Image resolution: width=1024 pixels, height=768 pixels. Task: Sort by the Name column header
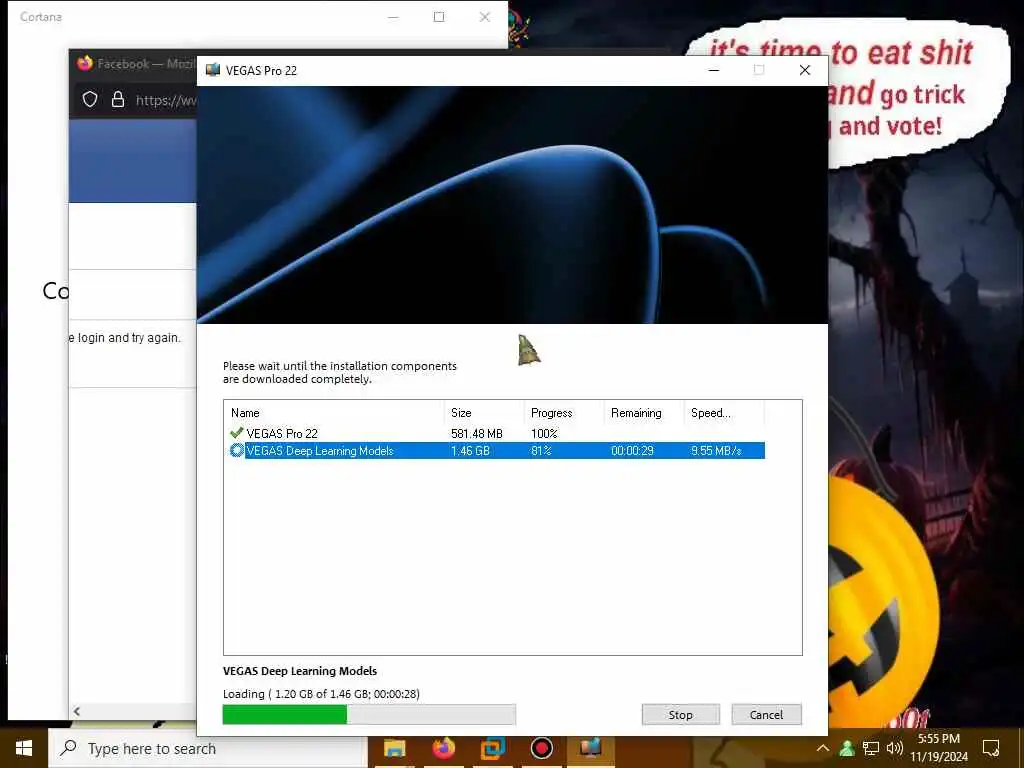[336, 413]
